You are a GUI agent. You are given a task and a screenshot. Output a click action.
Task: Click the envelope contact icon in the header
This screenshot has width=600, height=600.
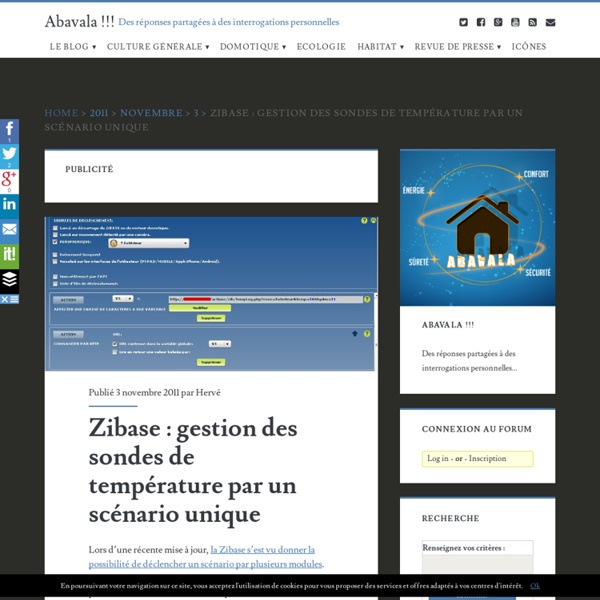tap(550, 22)
